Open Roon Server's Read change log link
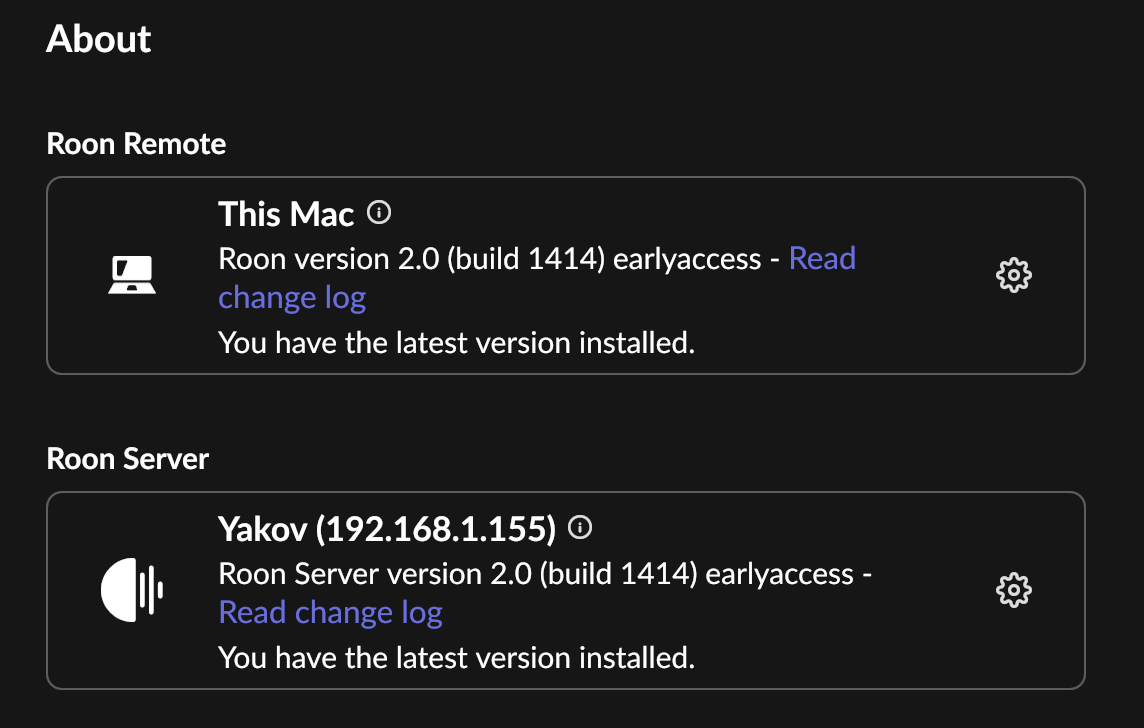This screenshot has height=728, width=1144. 331,613
